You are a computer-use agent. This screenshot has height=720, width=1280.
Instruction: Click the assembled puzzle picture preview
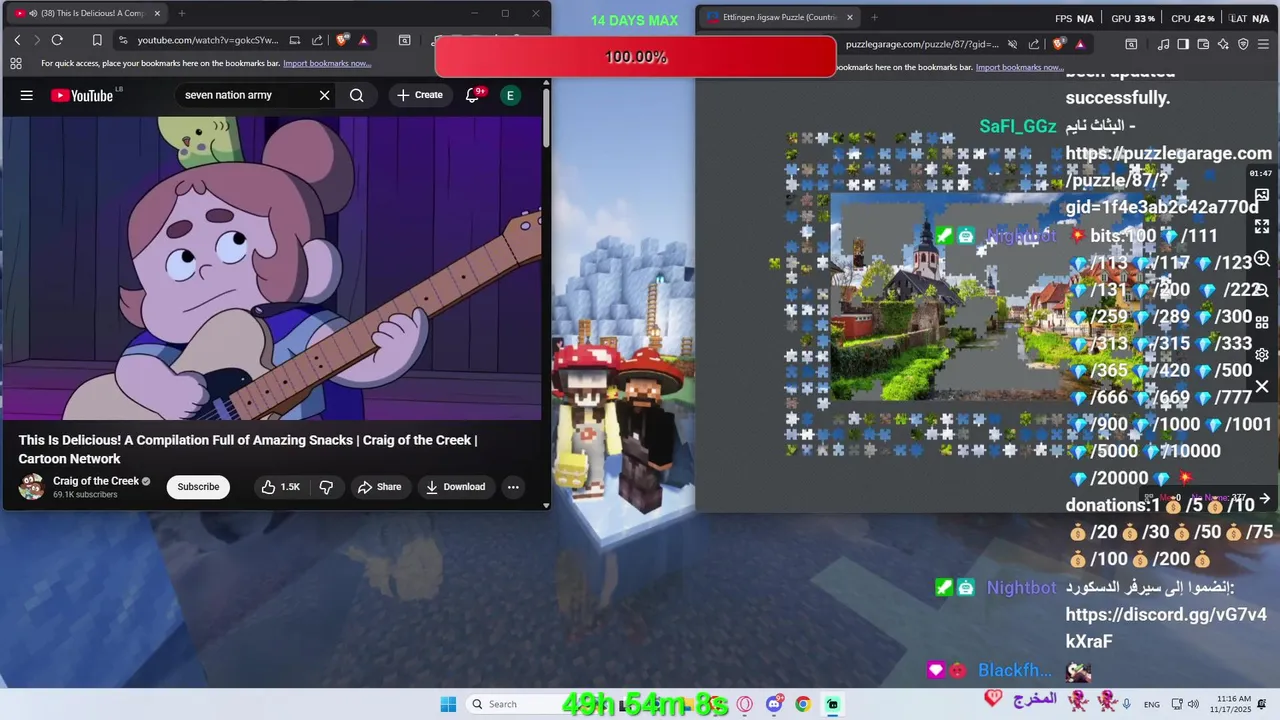pyautogui.click(x=1262, y=195)
